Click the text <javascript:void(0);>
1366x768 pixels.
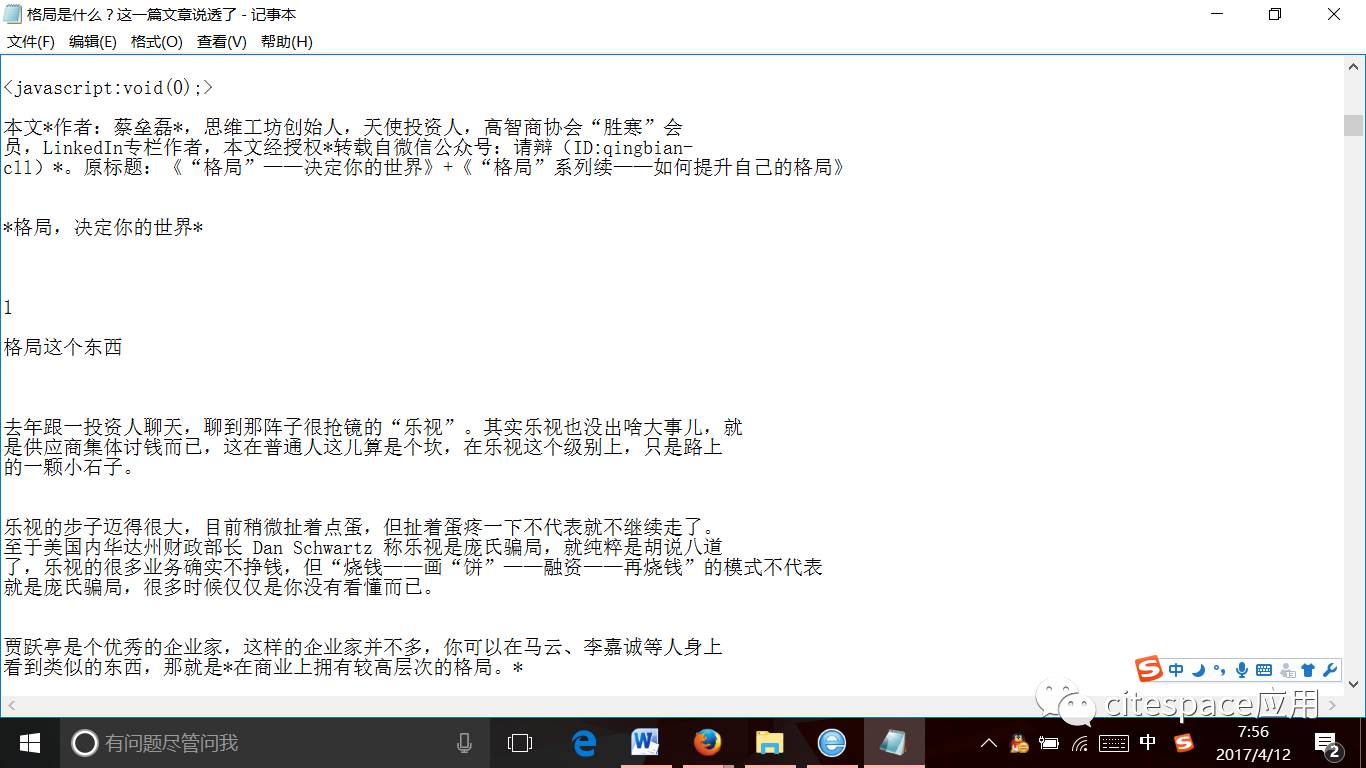(x=108, y=88)
